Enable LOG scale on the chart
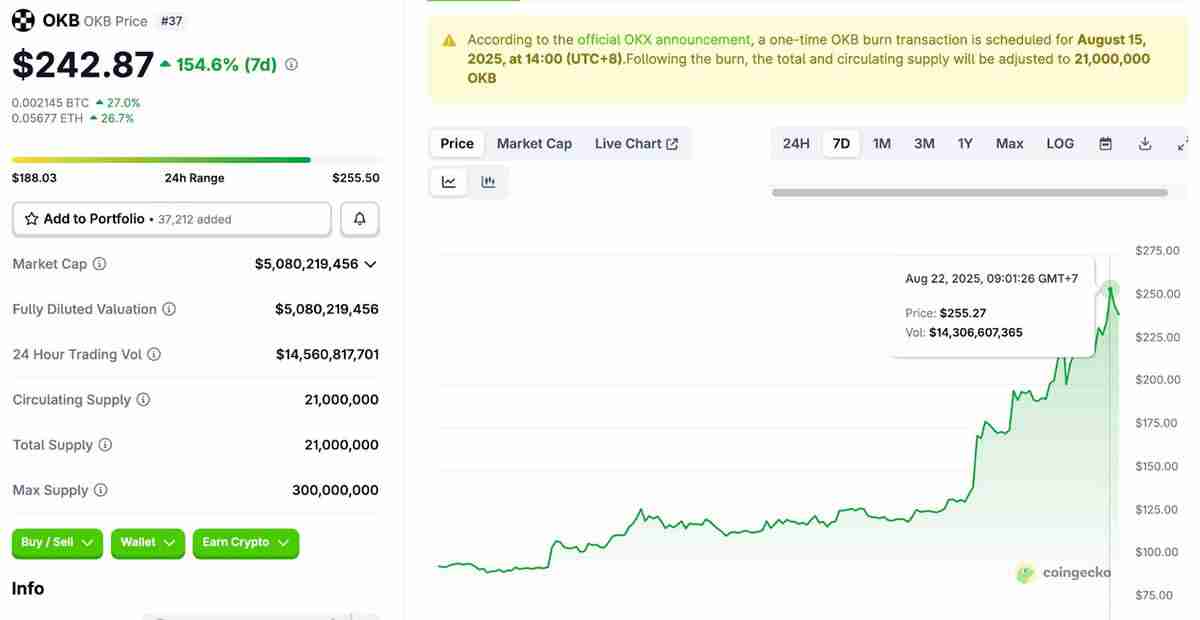 (x=1059, y=143)
